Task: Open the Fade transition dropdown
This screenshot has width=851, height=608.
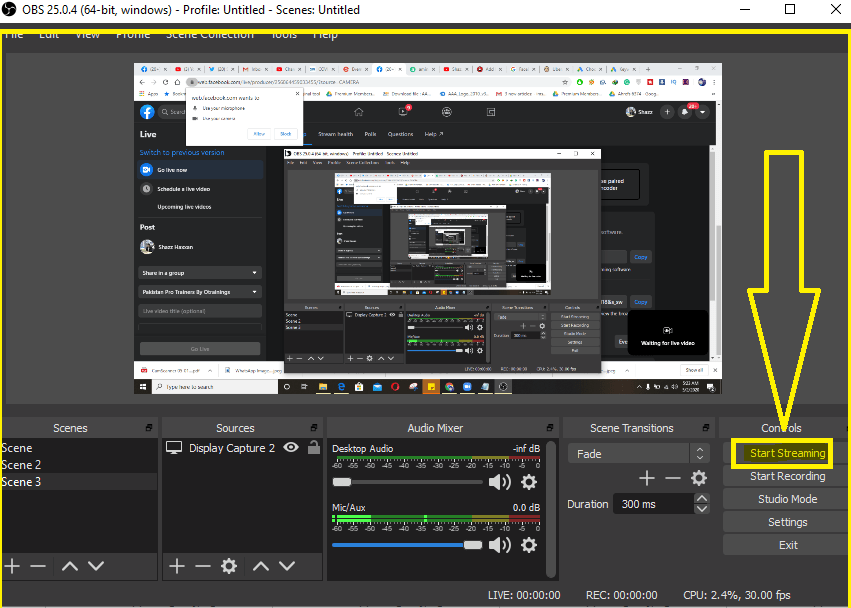Action: [638, 454]
